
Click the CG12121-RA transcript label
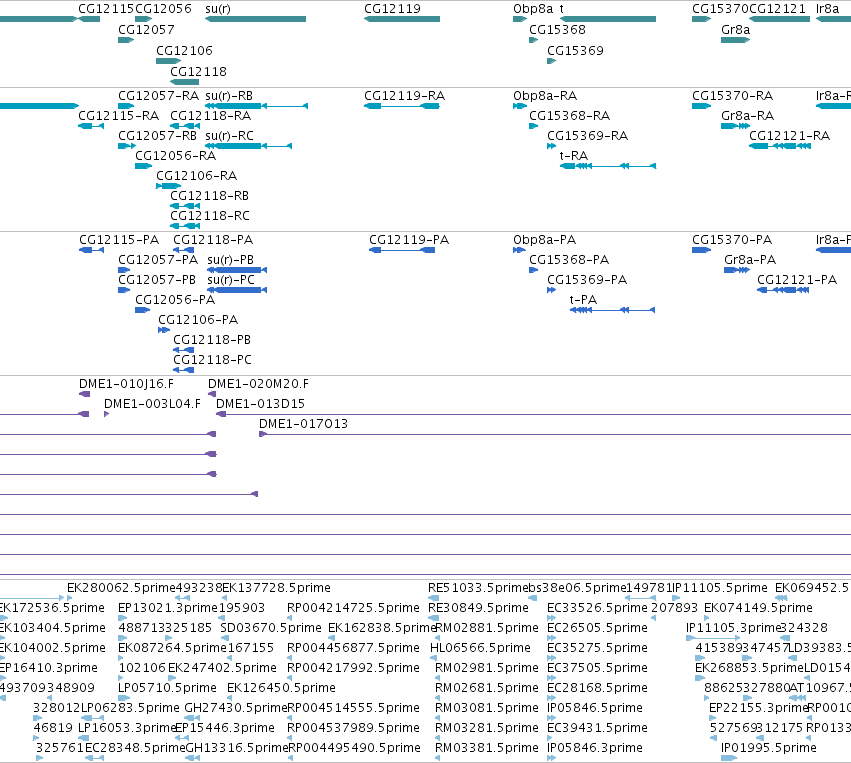tap(789, 136)
